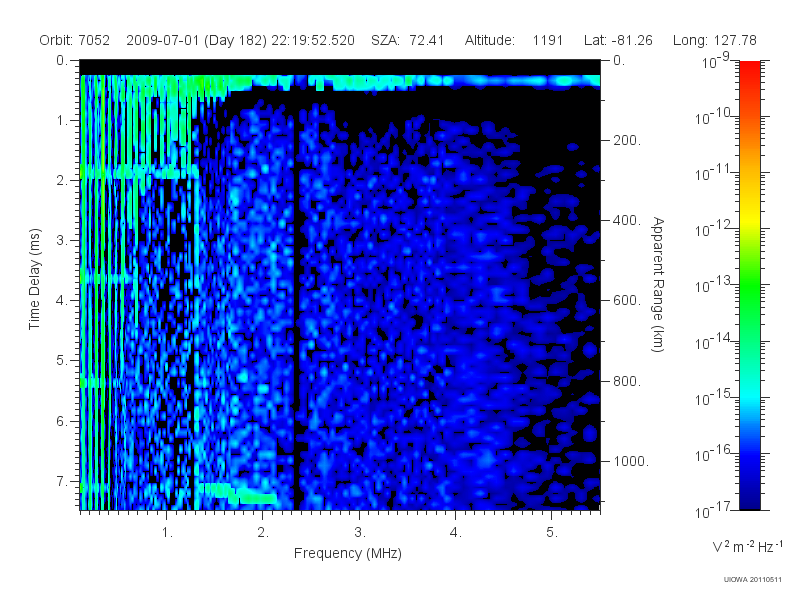
Task: Click the timestamp '22:19:52.520'
Action: click(313, 40)
